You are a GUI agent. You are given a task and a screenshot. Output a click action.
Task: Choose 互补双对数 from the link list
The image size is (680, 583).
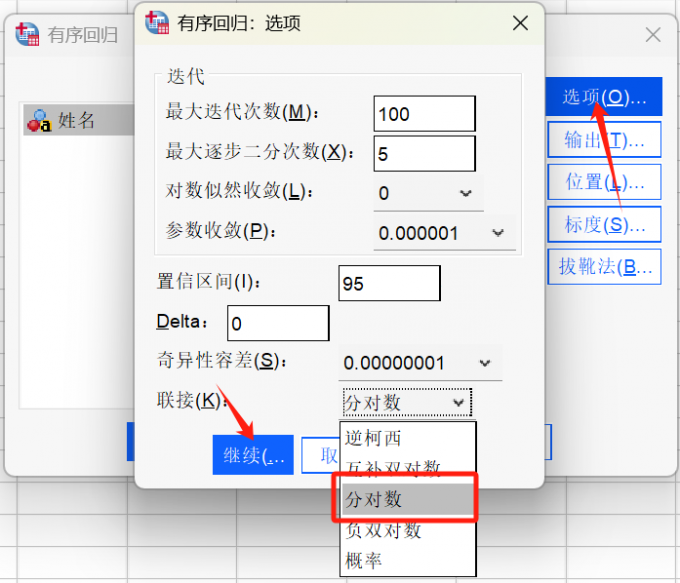(x=408, y=466)
